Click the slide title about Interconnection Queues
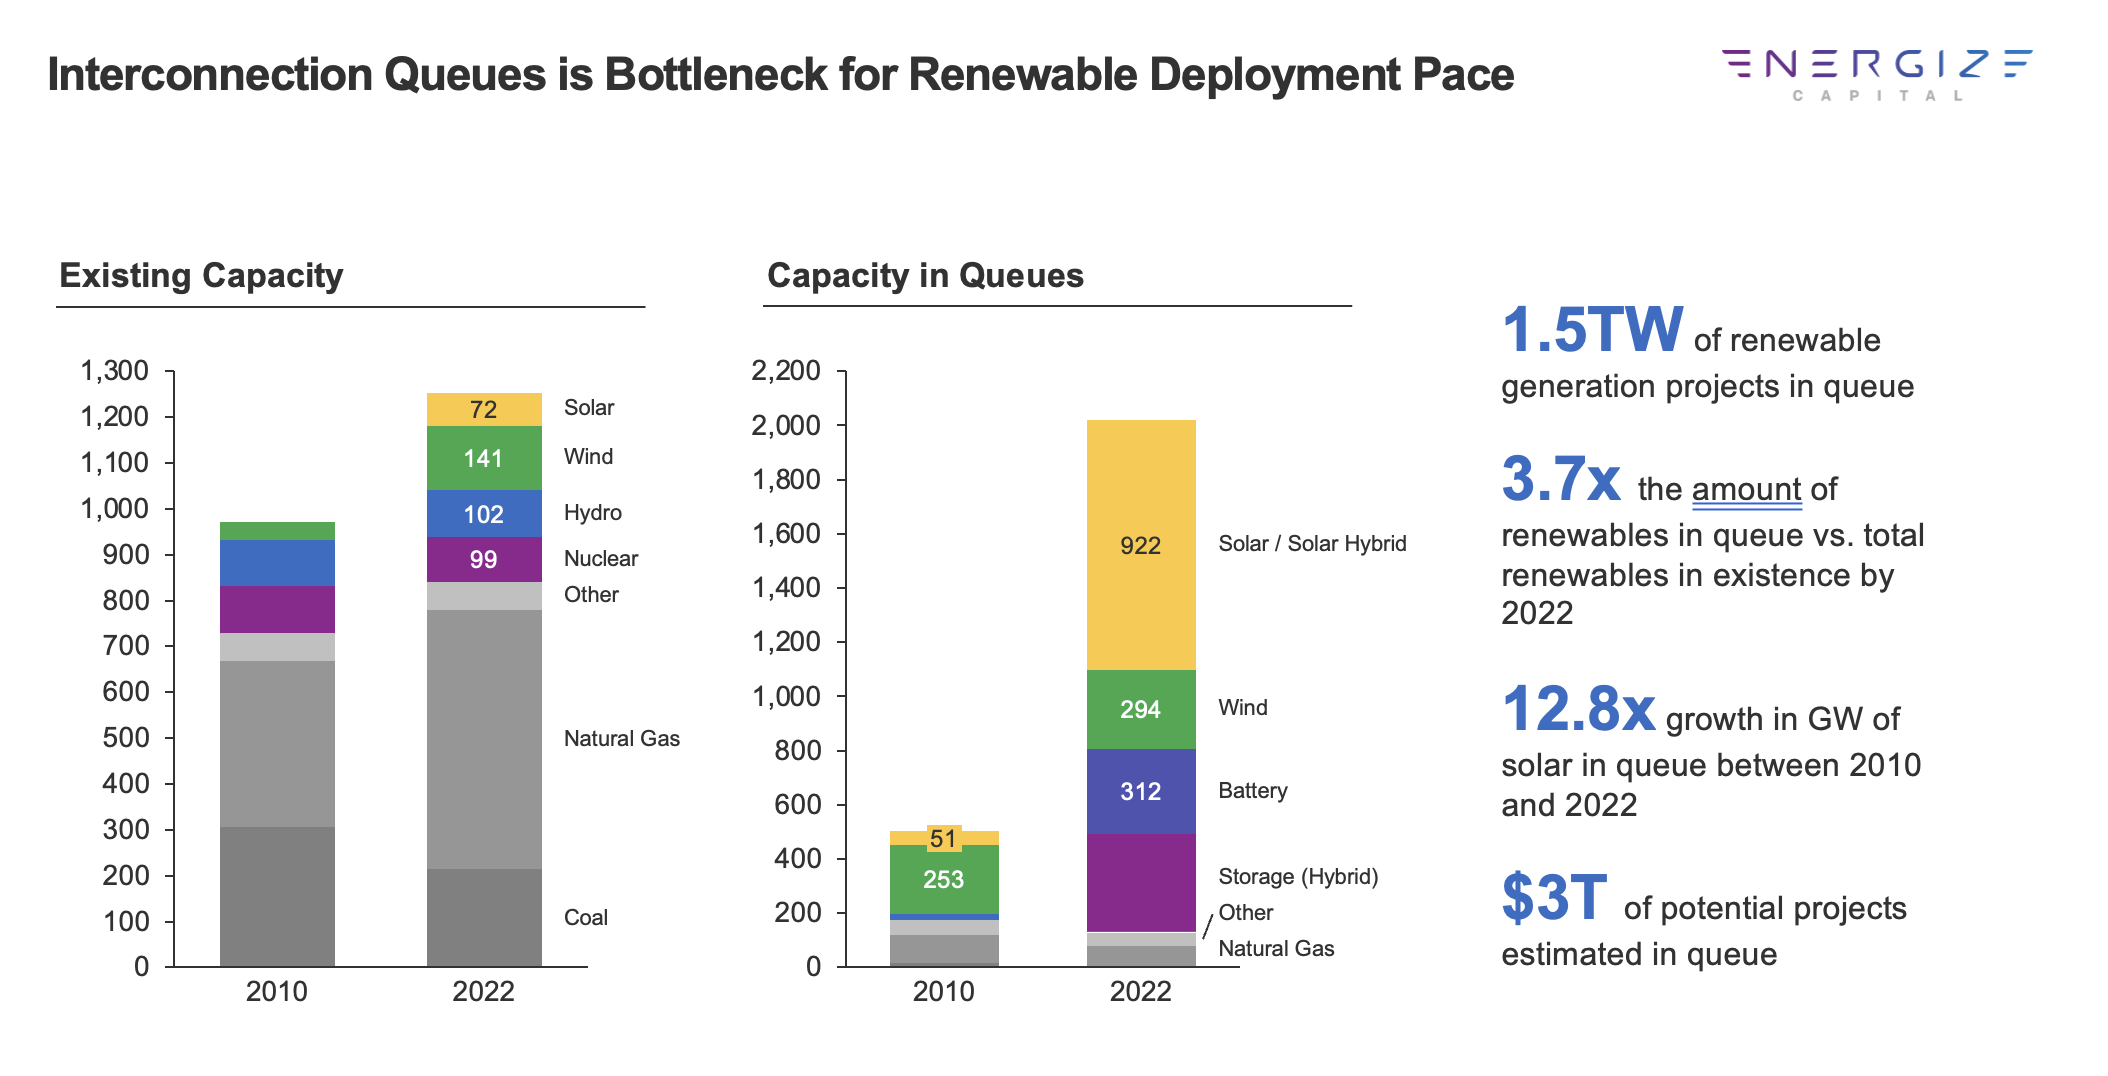Viewport: 2108px width, 1076px height. [780, 75]
